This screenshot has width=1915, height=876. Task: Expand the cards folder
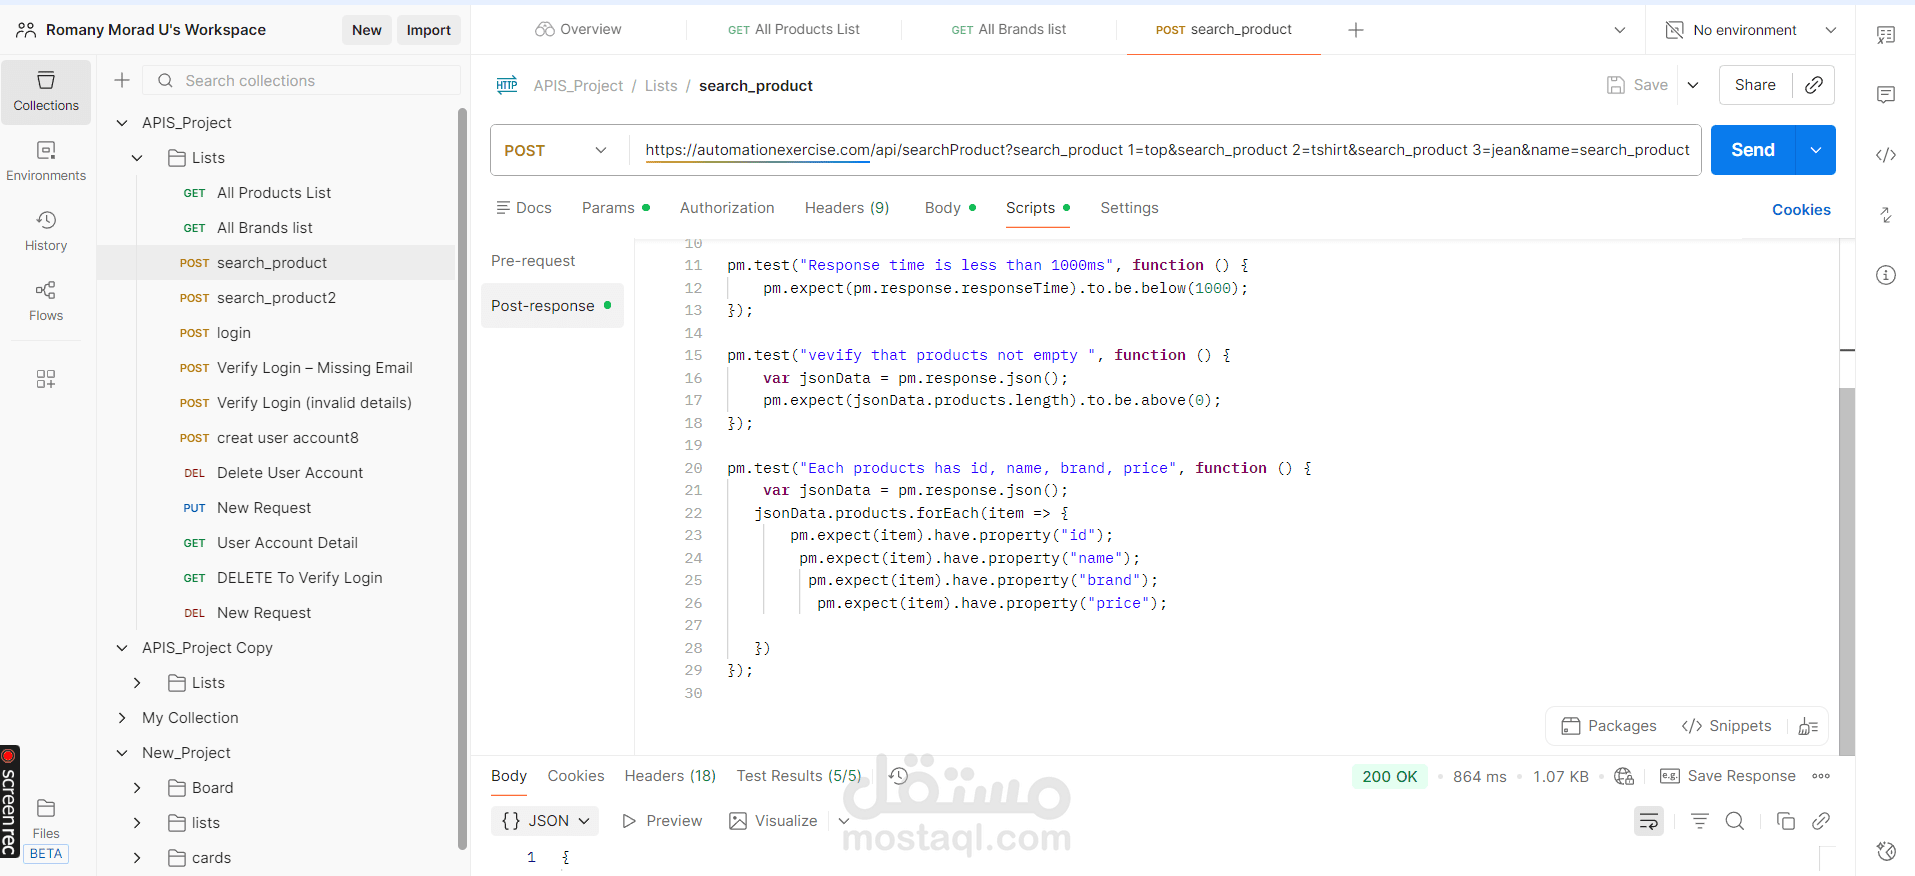click(x=137, y=858)
